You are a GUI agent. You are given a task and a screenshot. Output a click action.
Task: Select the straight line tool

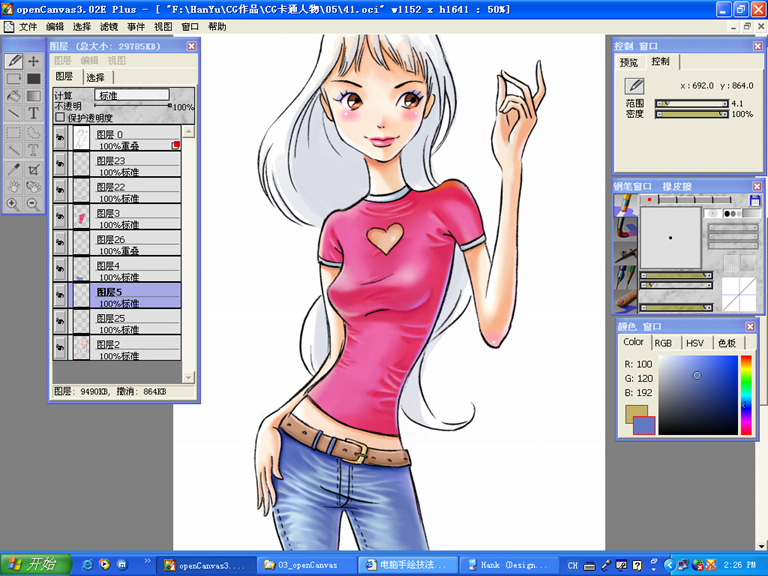coord(14,113)
